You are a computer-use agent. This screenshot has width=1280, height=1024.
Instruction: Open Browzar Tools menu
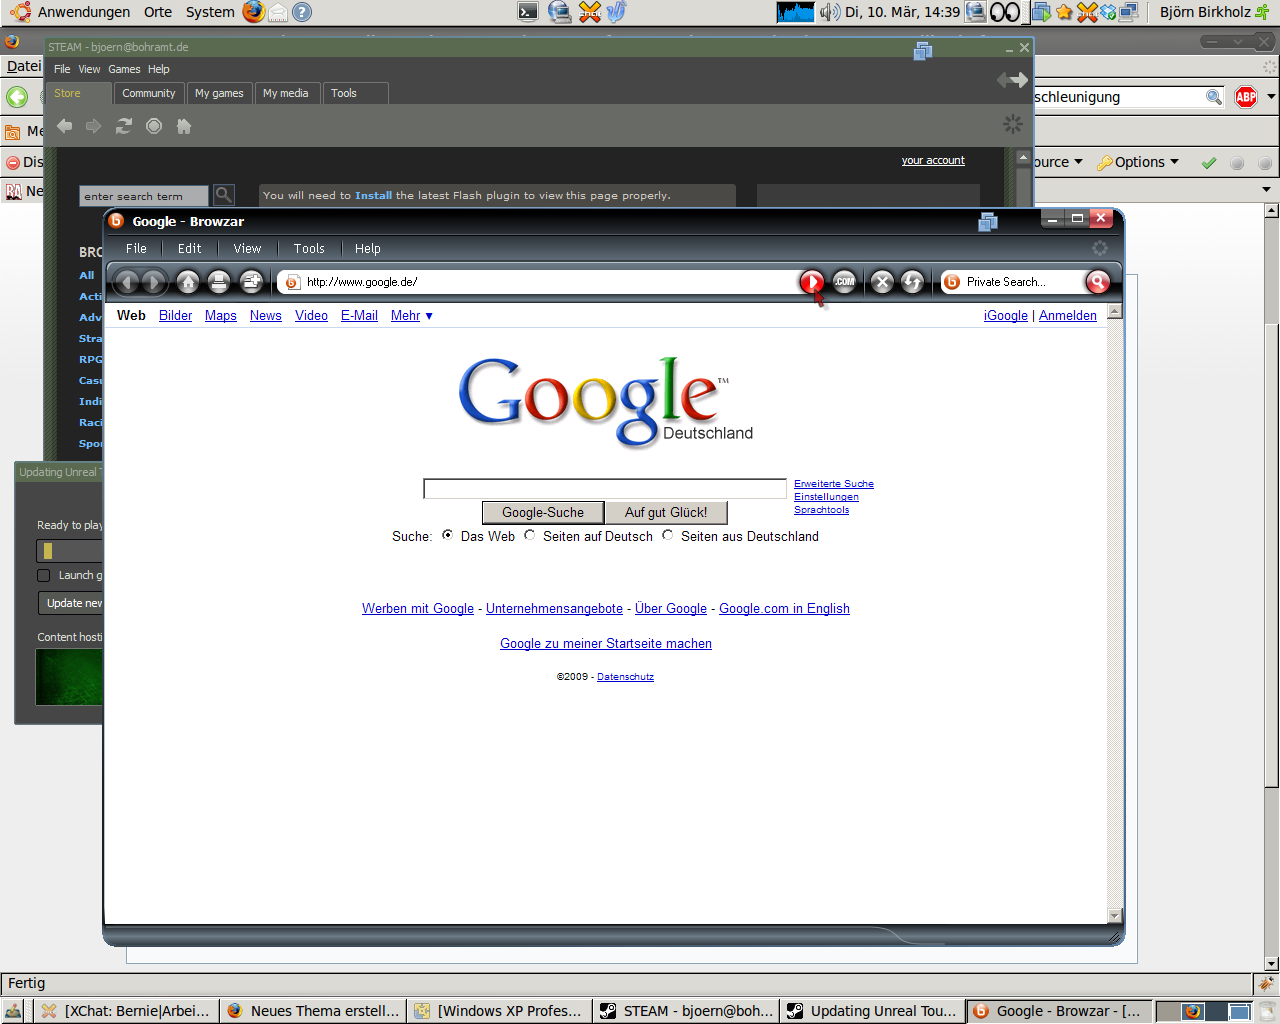(x=309, y=249)
